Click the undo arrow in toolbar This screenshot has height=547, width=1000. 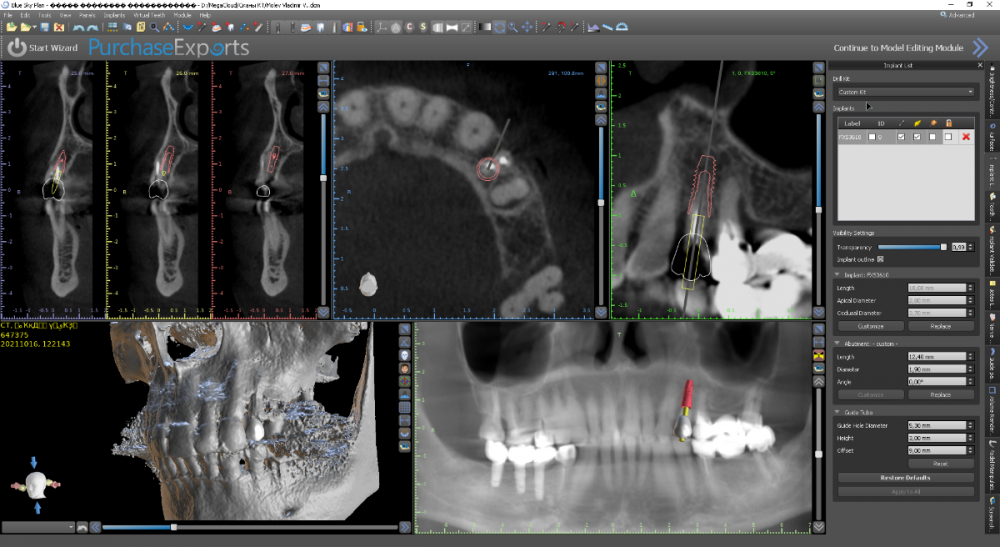point(79,27)
